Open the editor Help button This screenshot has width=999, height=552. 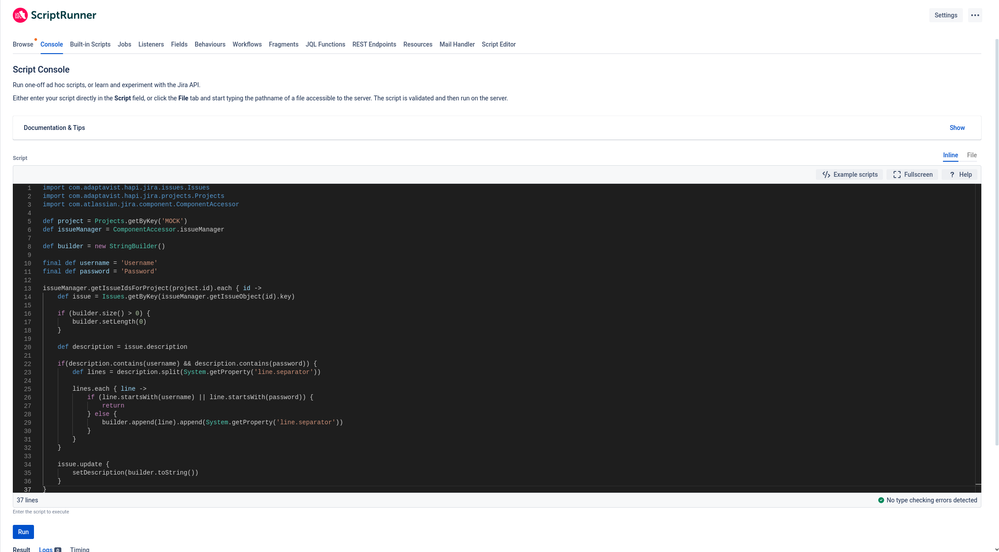pos(960,175)
